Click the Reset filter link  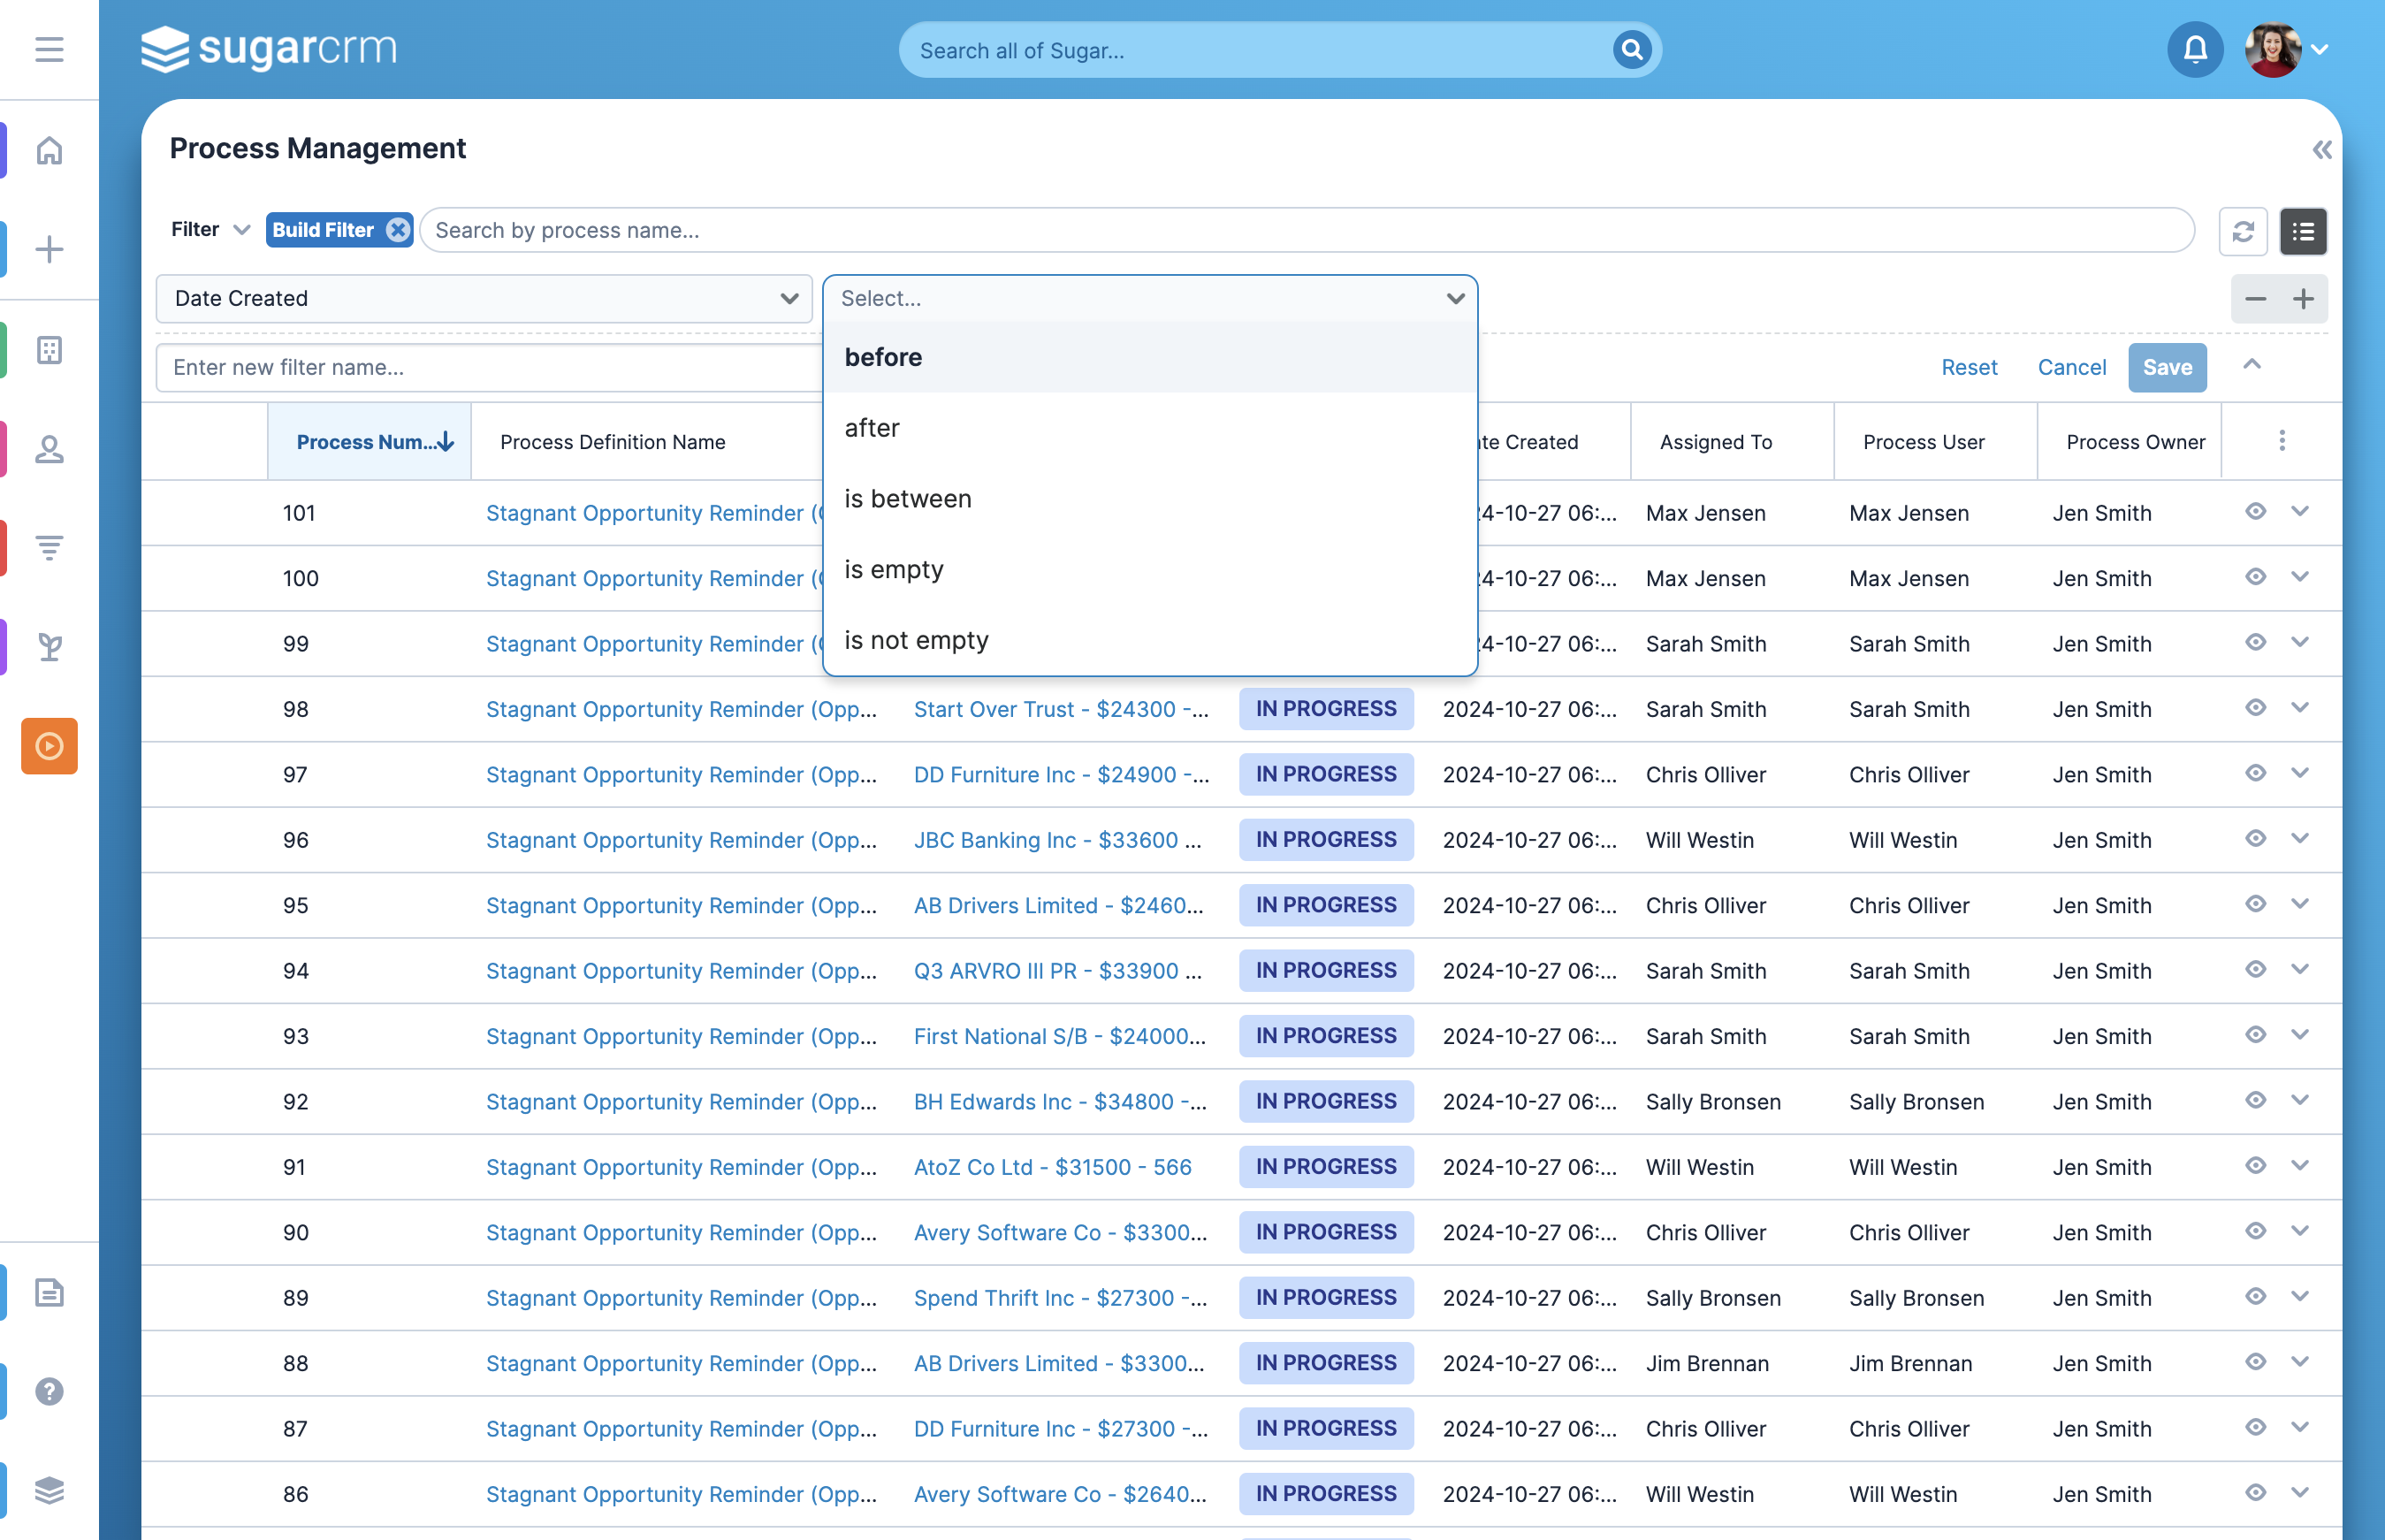(x=1969, y=368)
